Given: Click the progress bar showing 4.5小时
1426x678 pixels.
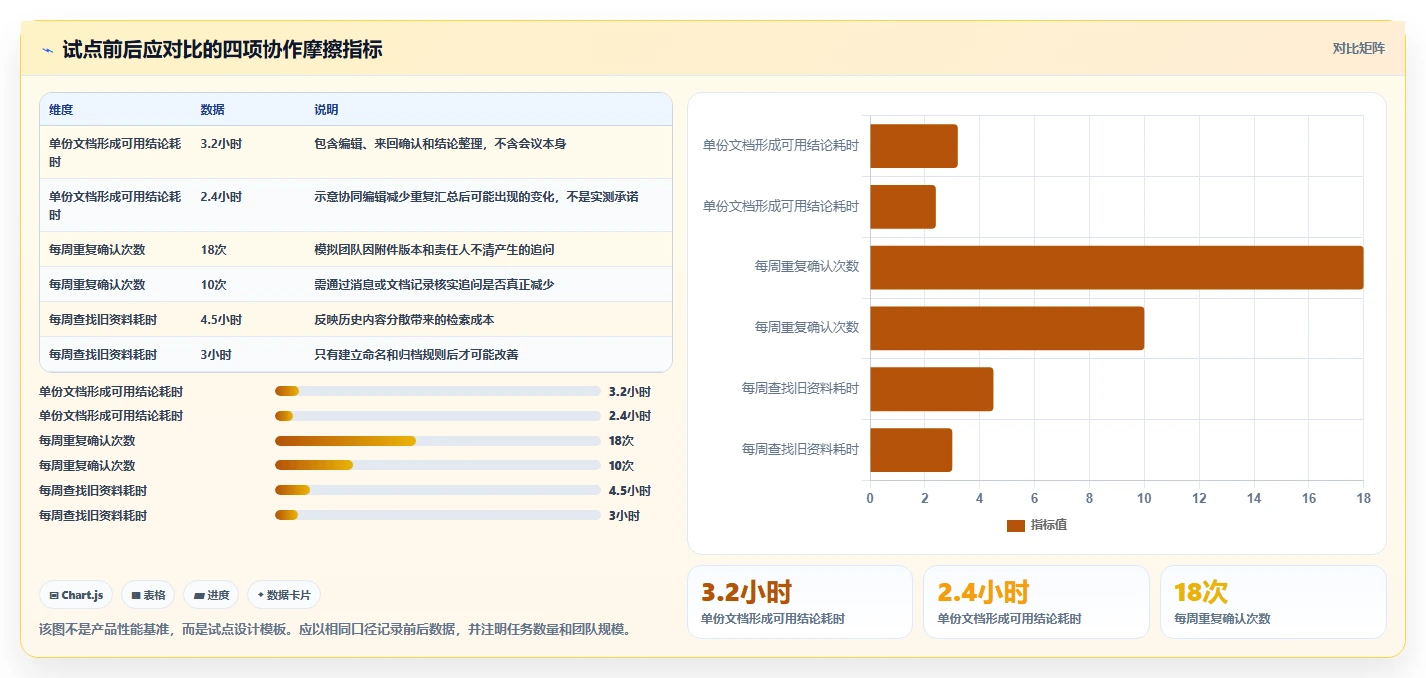Looking at the screenshot, I should (438, 491).
